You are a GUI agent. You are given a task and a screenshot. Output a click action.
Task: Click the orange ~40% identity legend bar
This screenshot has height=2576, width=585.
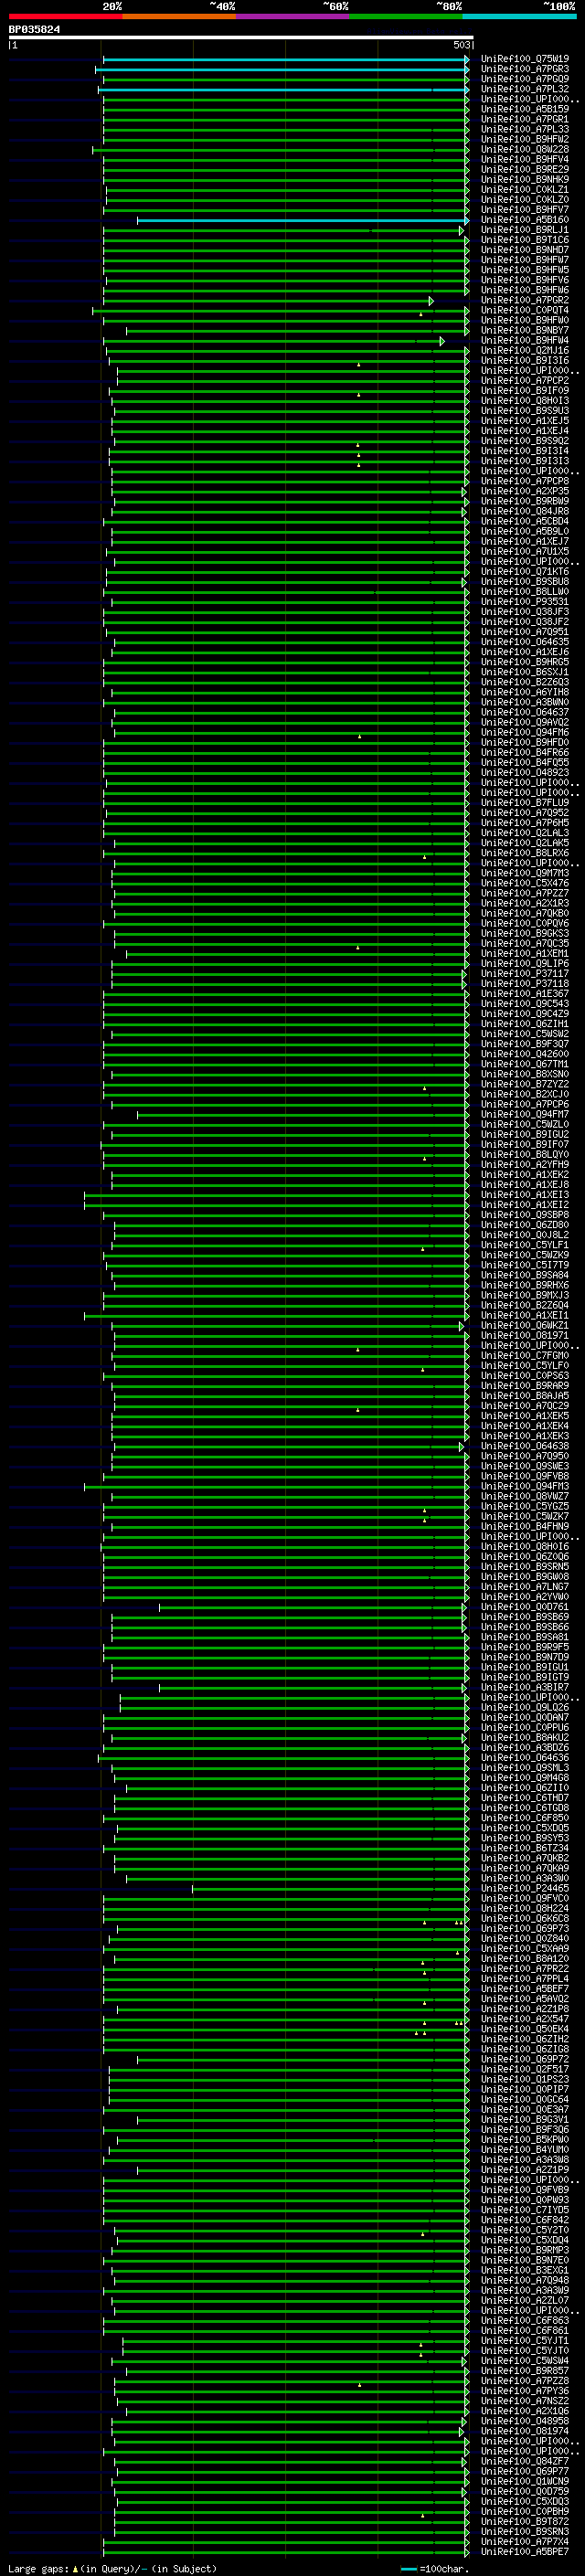(179, 16)
